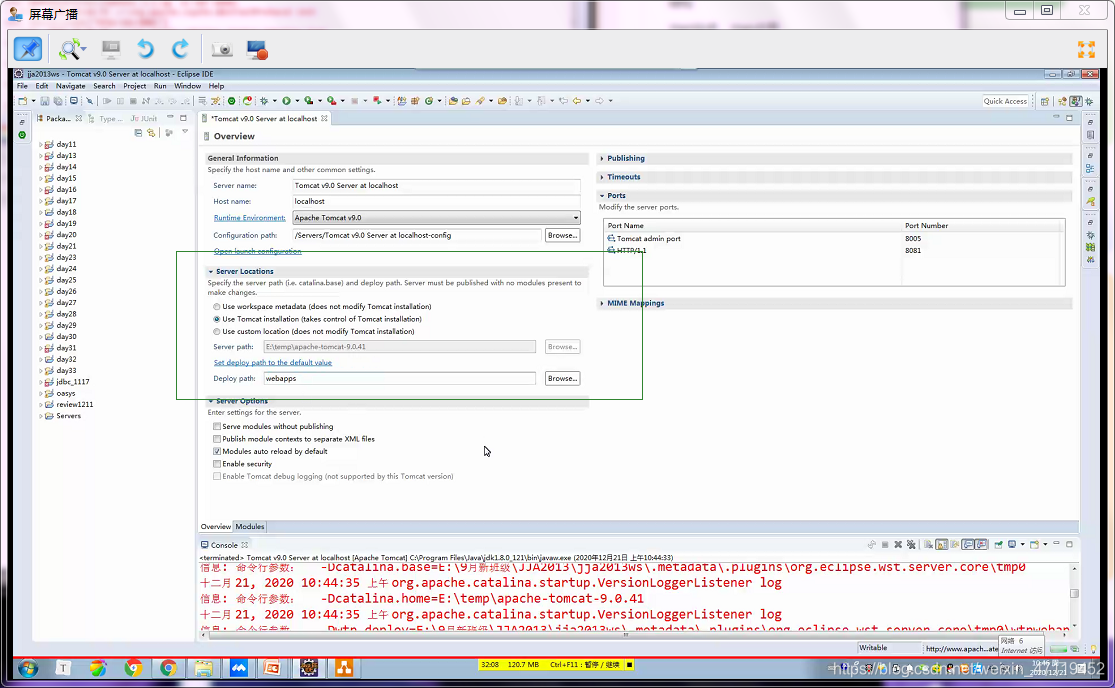Click the Collapse All icon in Package Explorer
Image resolution: width=1115 pixels, height=688 pixels.
[x=138, y=133]
